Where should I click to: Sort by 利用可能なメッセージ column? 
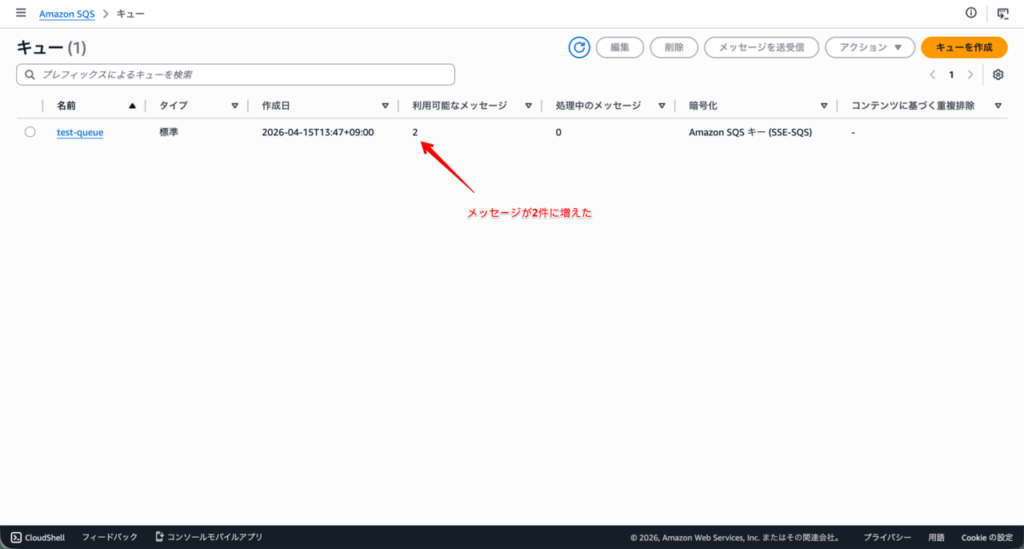pos(528,106)
